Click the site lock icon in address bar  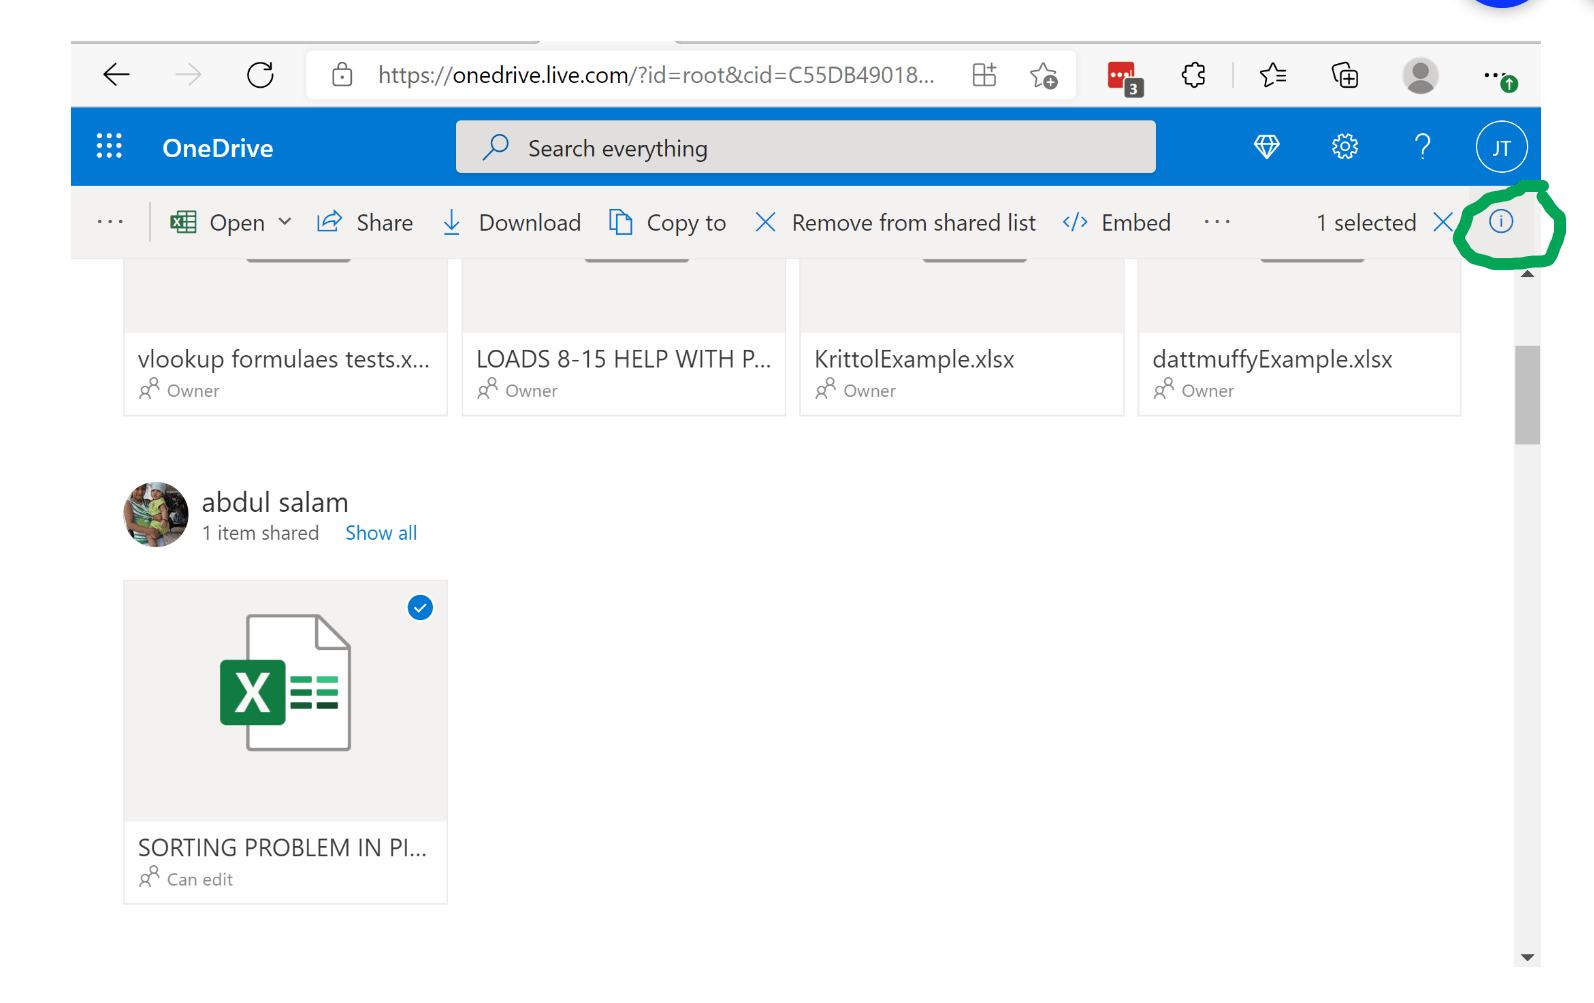point(342,75)
